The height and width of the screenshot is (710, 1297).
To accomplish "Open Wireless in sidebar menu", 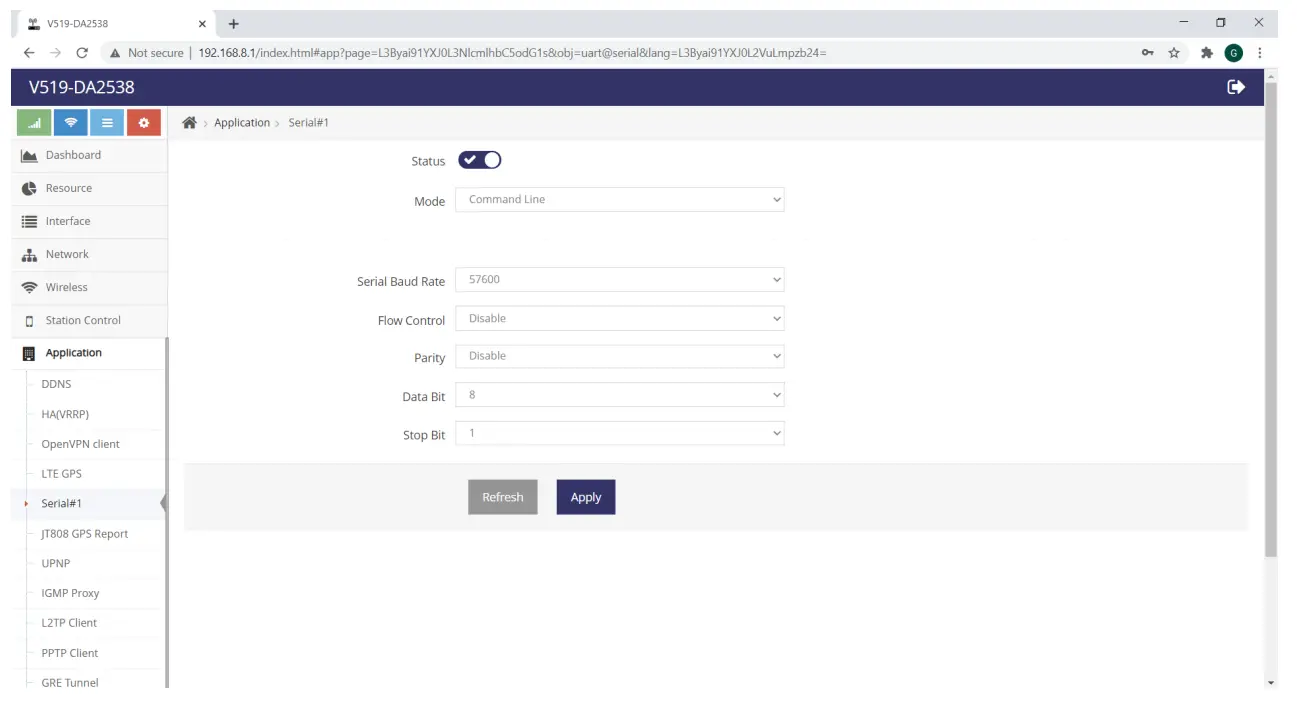I will (x=89, y=287).
